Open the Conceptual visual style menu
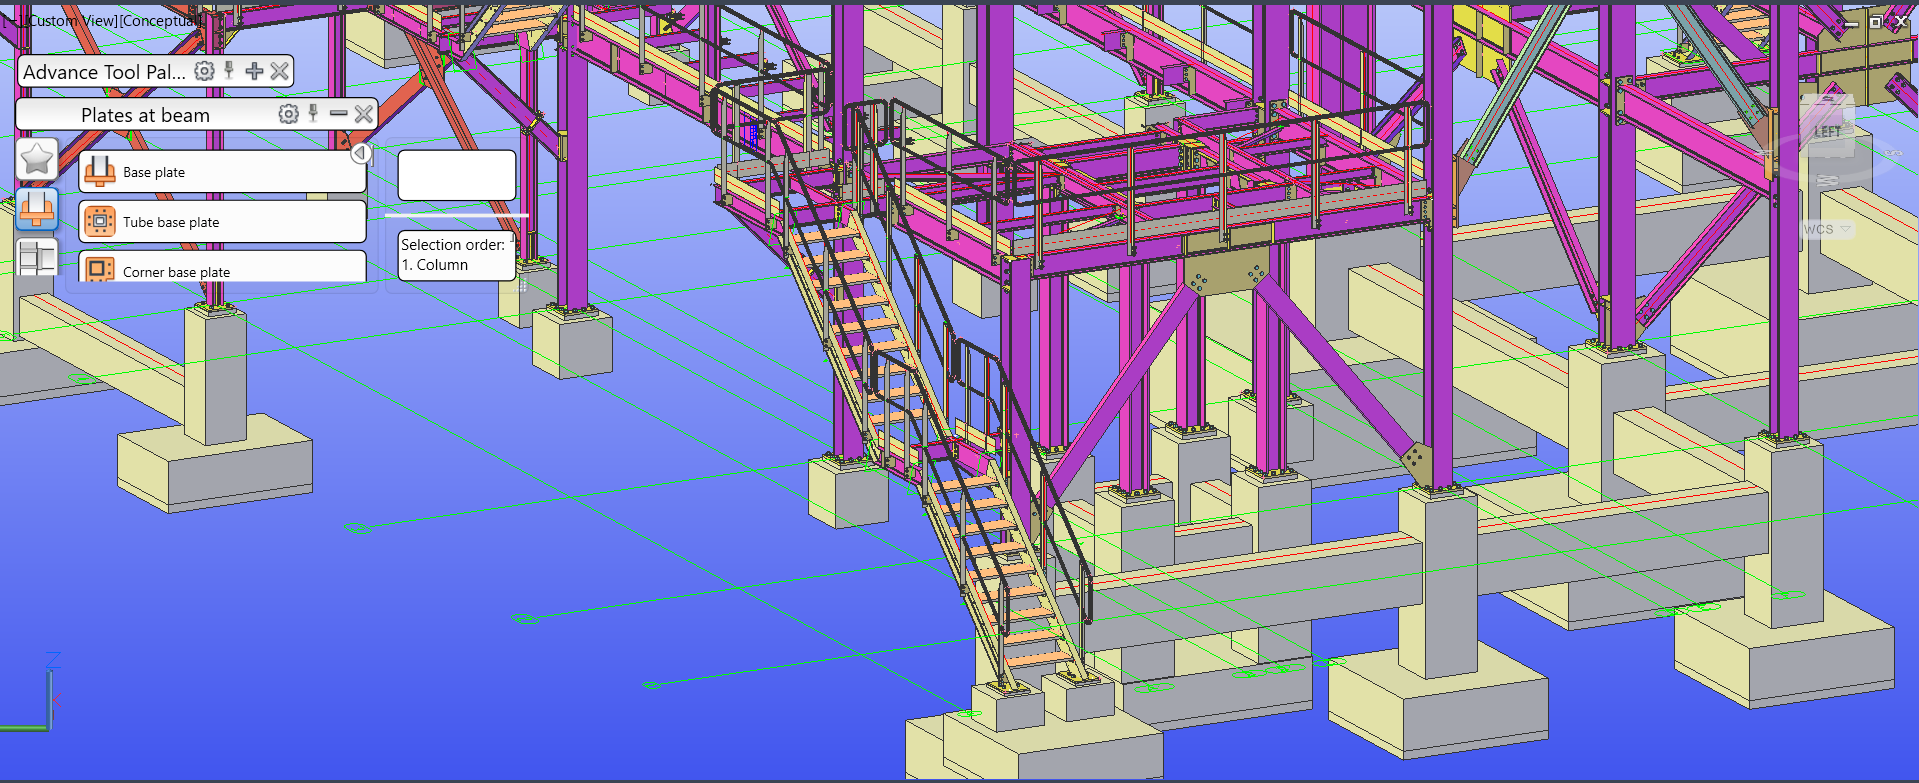1919x783 pixels. (160, 20)
